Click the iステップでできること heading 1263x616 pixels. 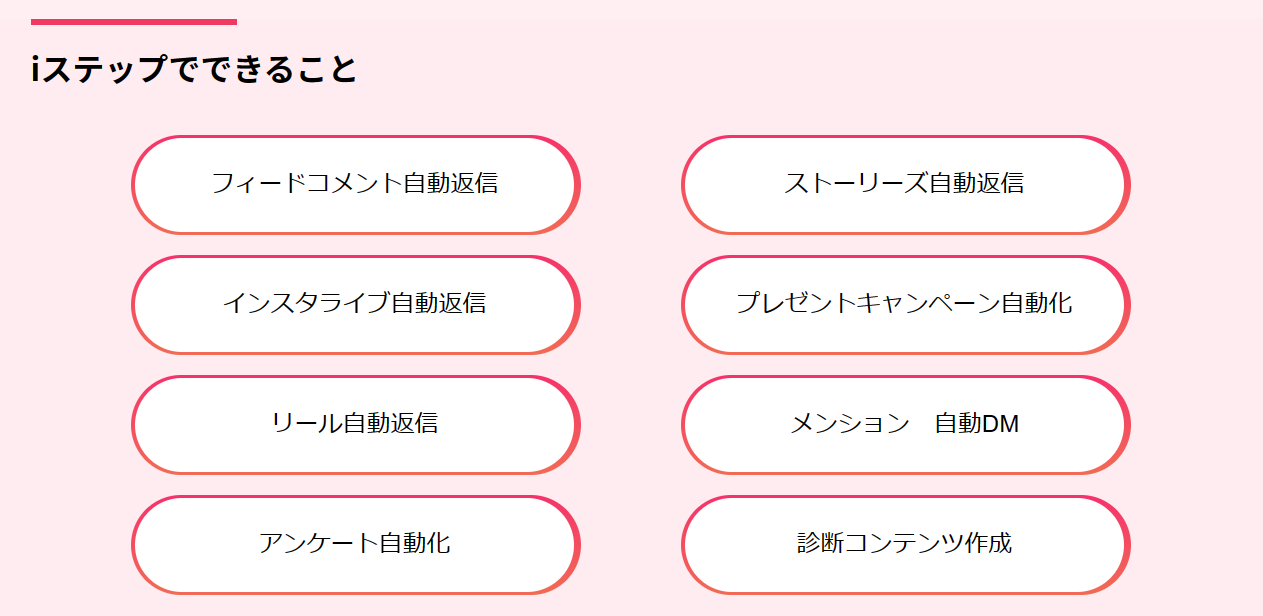194,69
